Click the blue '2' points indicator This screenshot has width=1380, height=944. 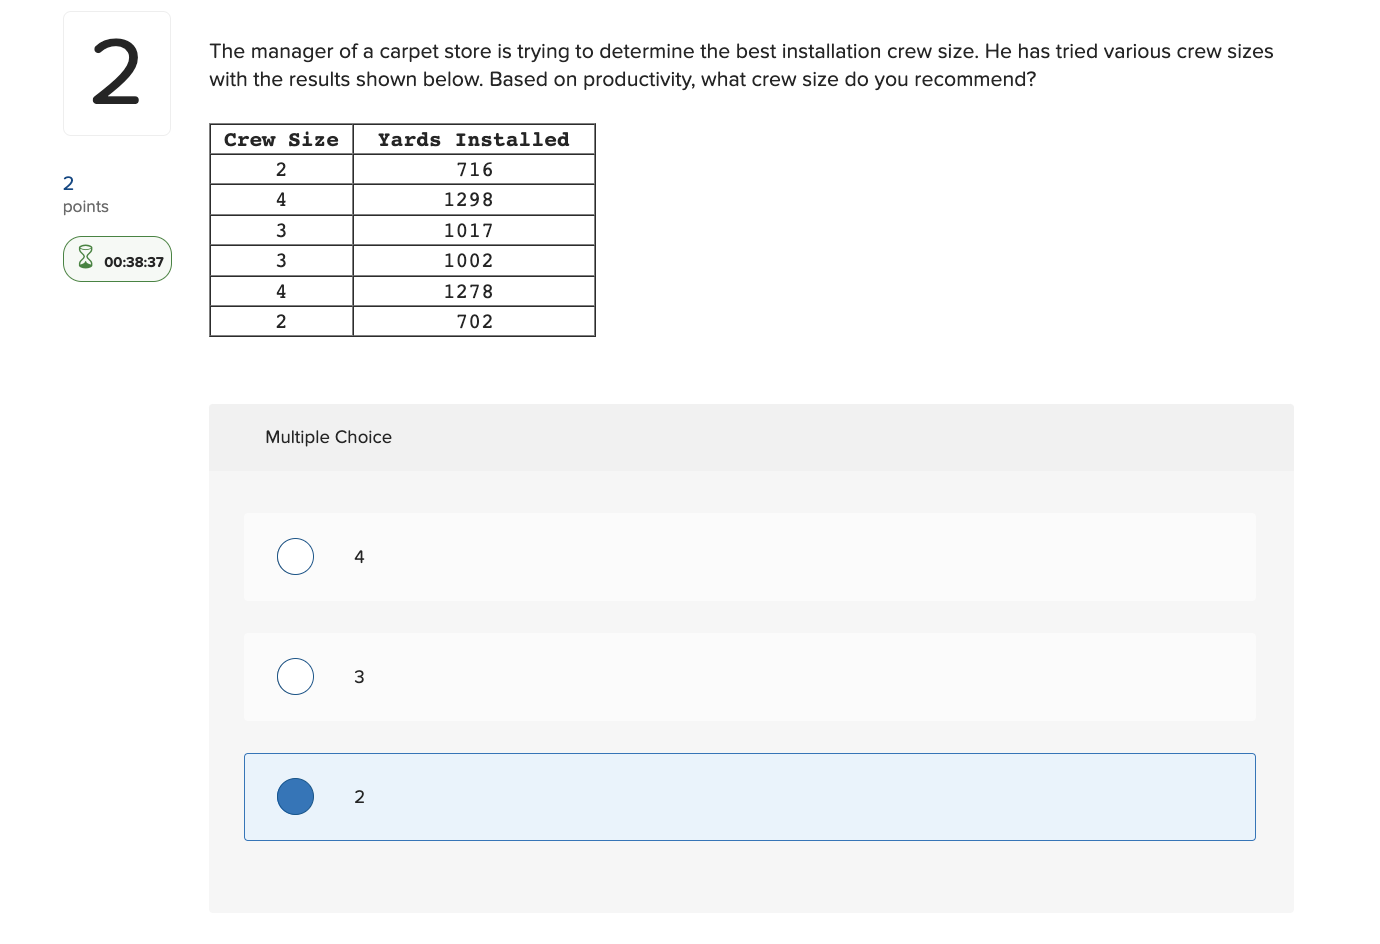[68, 183]
